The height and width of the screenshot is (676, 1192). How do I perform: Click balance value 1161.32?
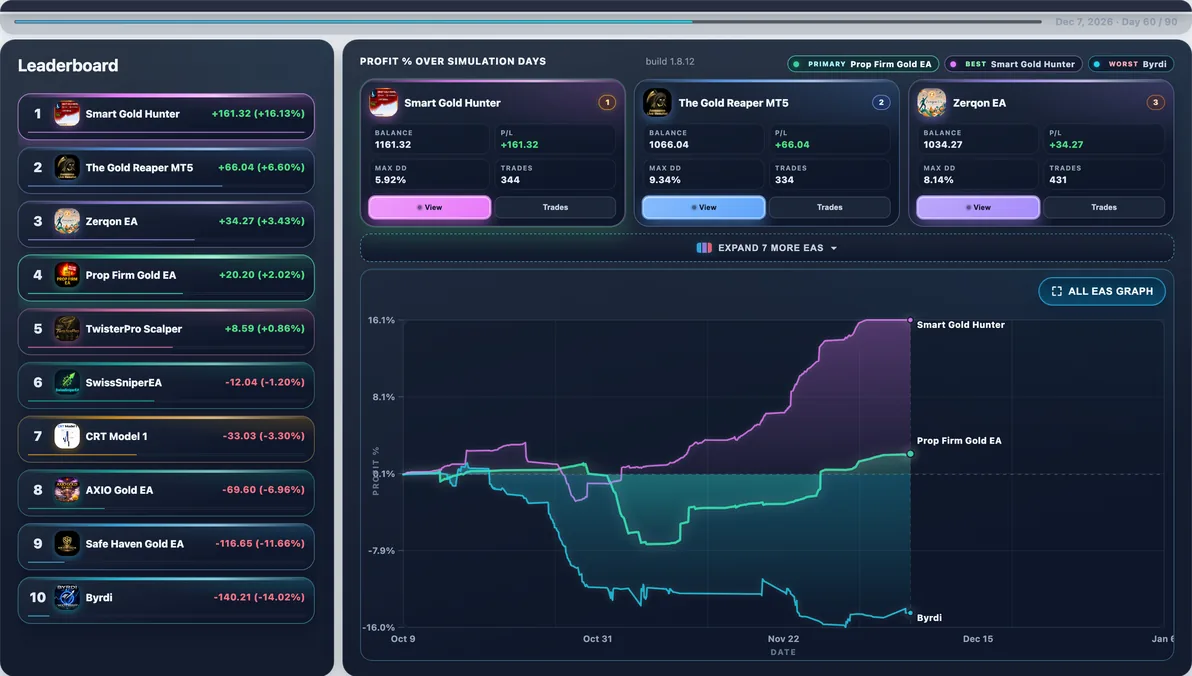click(393, 144)
